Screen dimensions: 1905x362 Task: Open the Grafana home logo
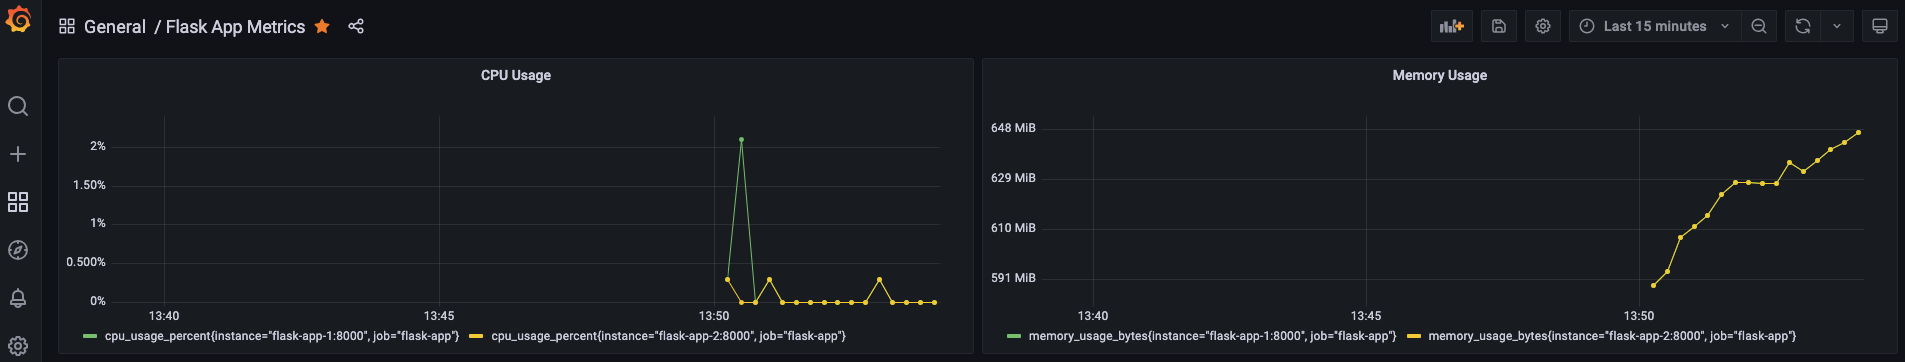18,19
